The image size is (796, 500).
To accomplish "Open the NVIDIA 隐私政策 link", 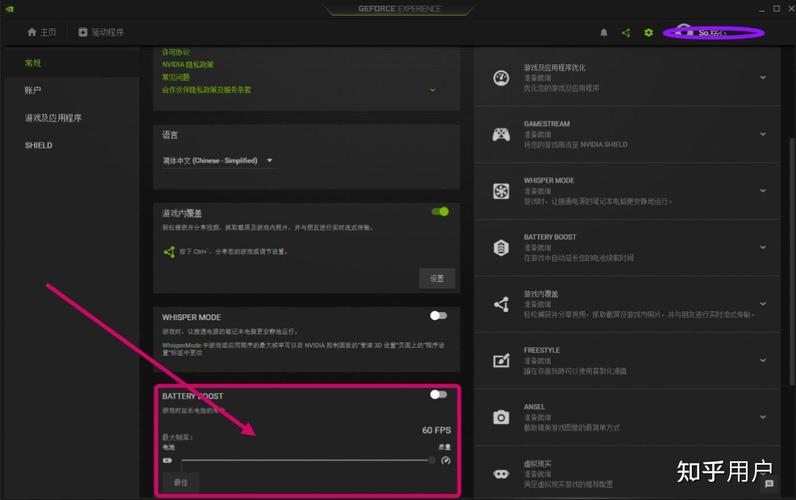I will 188,64.
